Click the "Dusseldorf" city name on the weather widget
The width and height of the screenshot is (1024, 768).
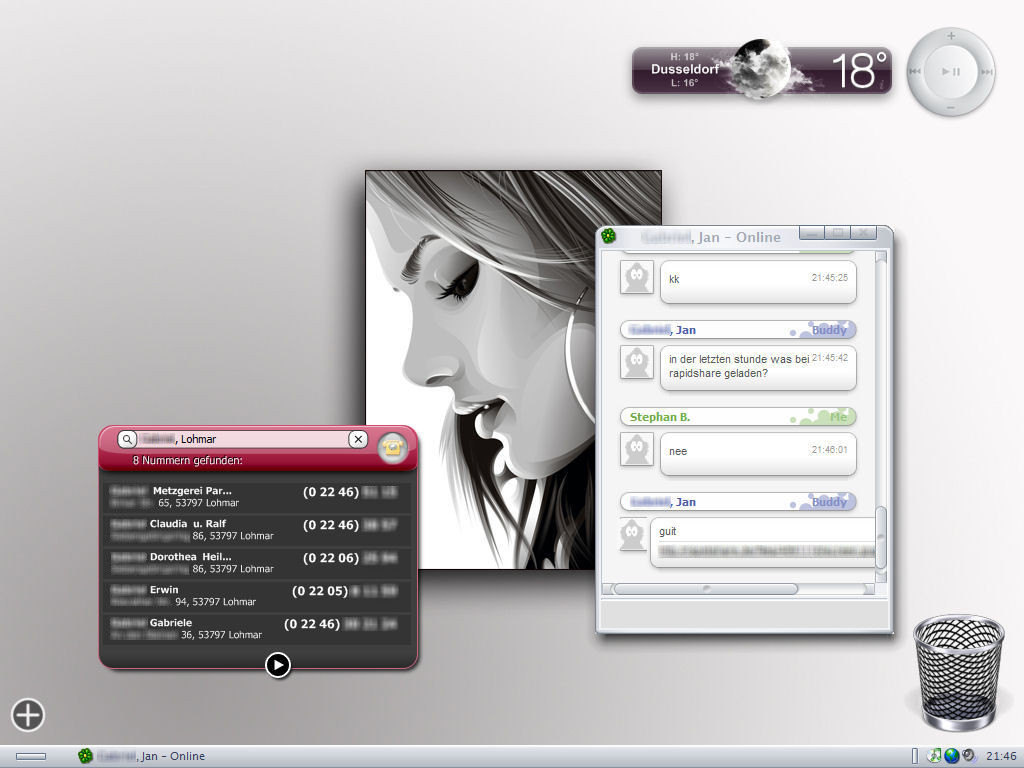point(684,69)
